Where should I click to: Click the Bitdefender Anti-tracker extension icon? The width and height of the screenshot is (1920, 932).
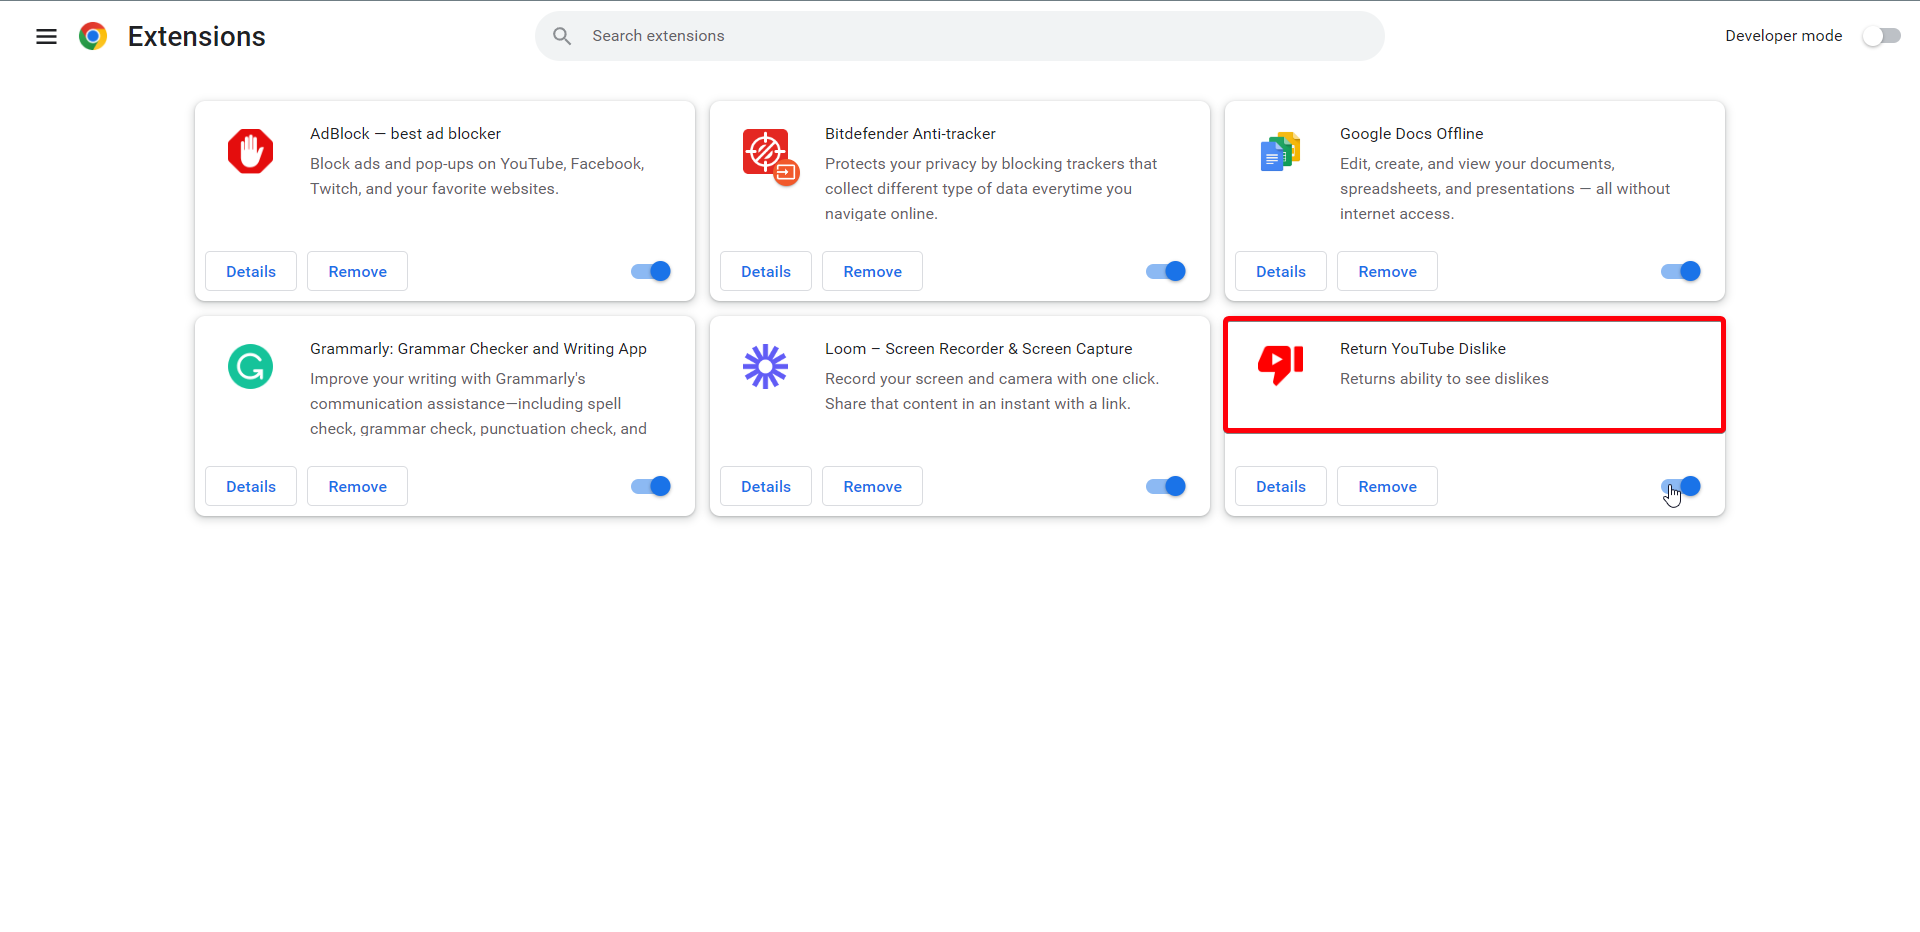(x=766, y=152)
